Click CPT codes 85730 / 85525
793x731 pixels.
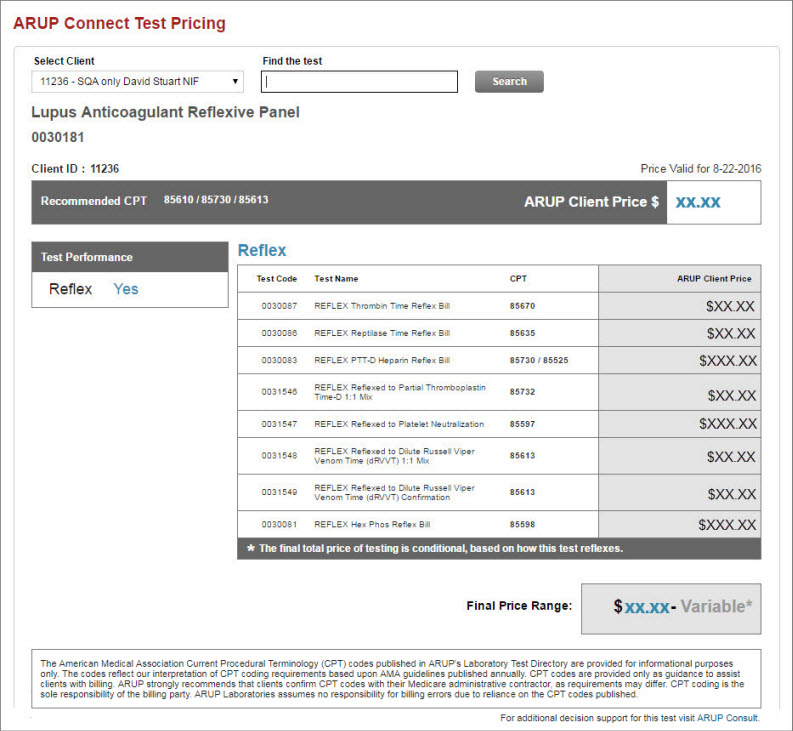point(539,360)
